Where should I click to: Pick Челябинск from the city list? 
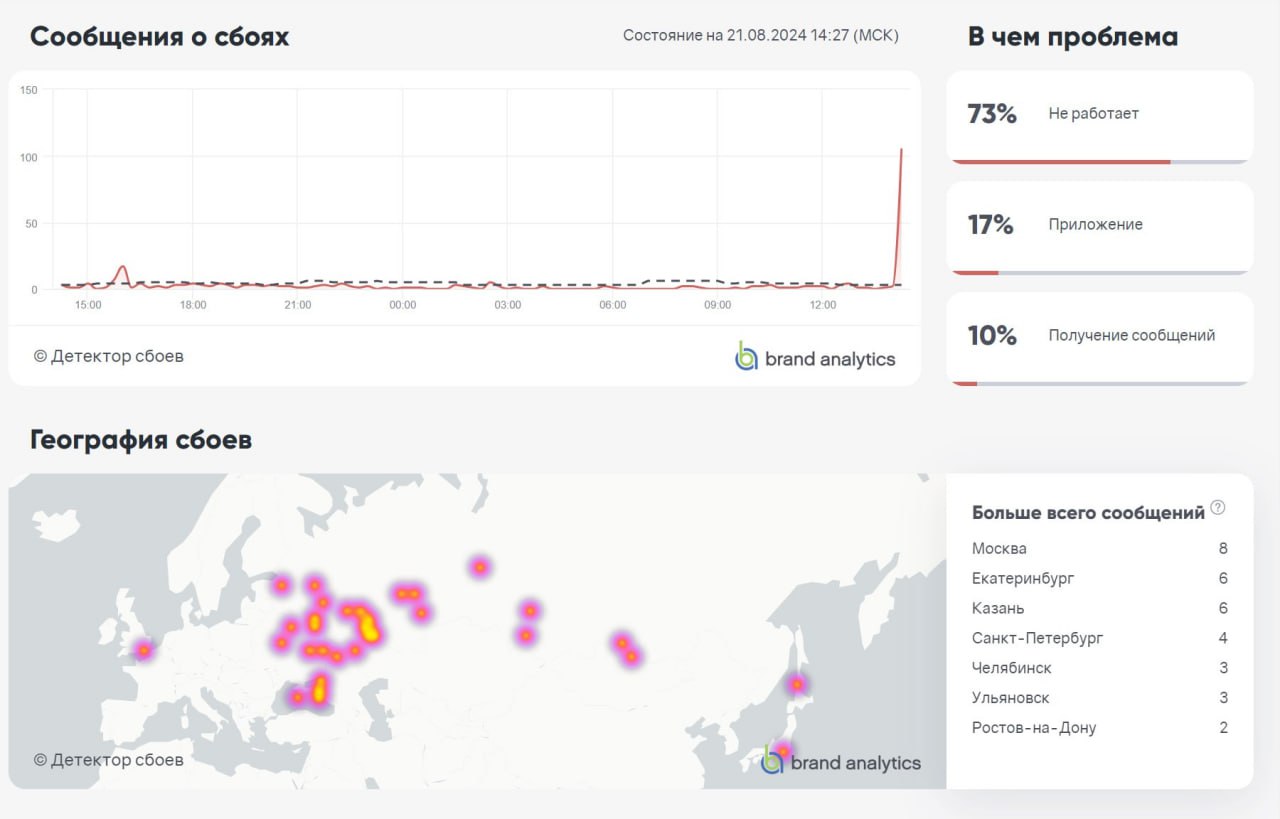tap(1011, 668)
